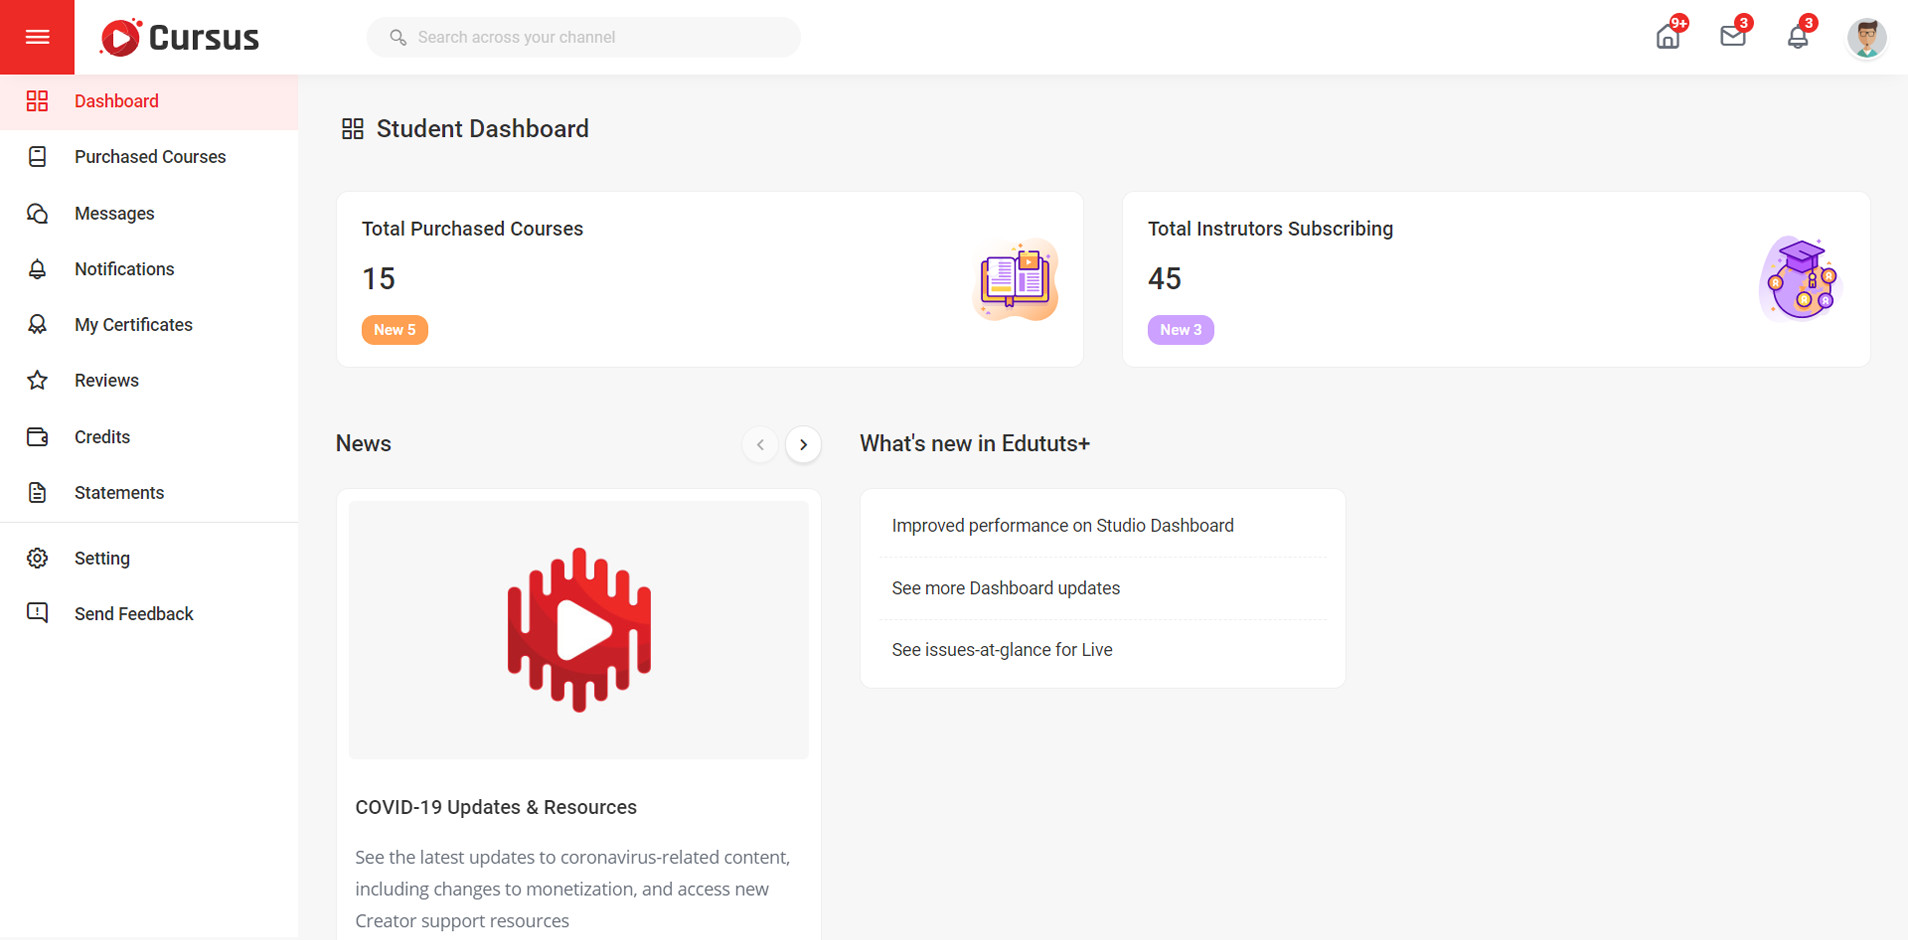Click the orange New 5 badge
The image size is (1908, 940).
click(395, 330)
